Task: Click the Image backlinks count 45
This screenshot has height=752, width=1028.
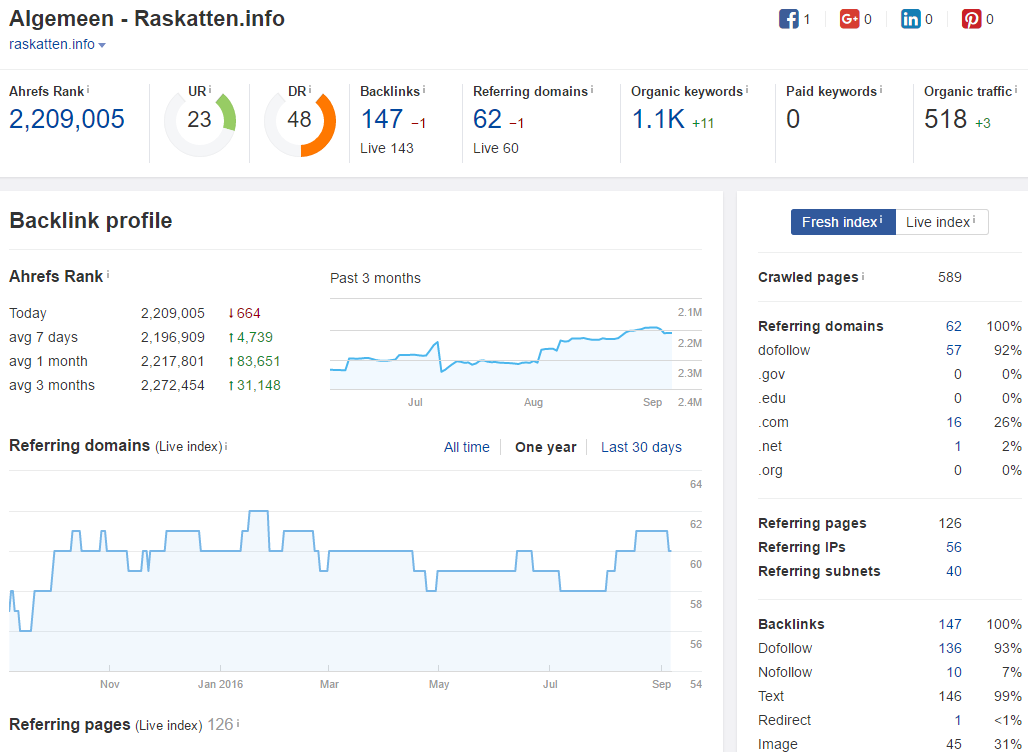Action: [x=954, y=744]
